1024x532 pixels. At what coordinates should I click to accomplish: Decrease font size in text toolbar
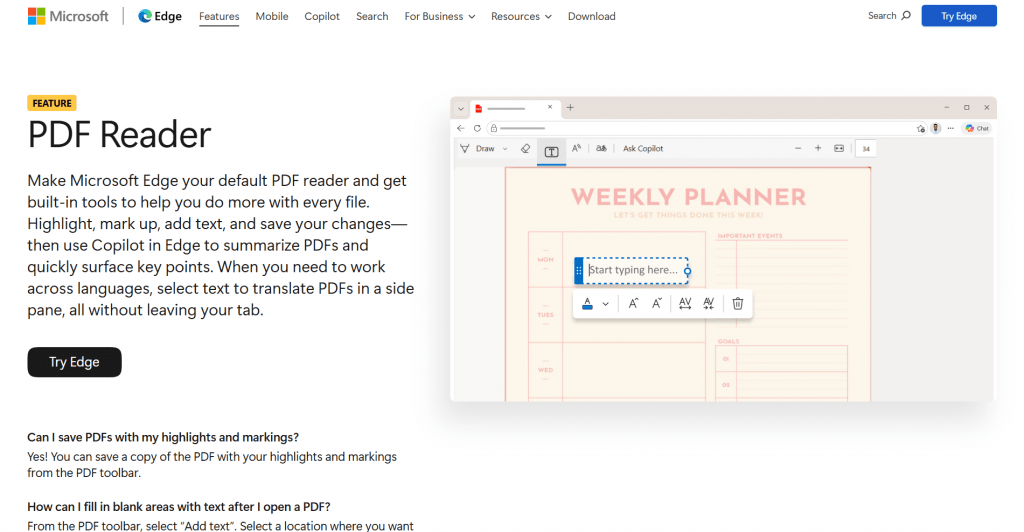click(656, 304)
